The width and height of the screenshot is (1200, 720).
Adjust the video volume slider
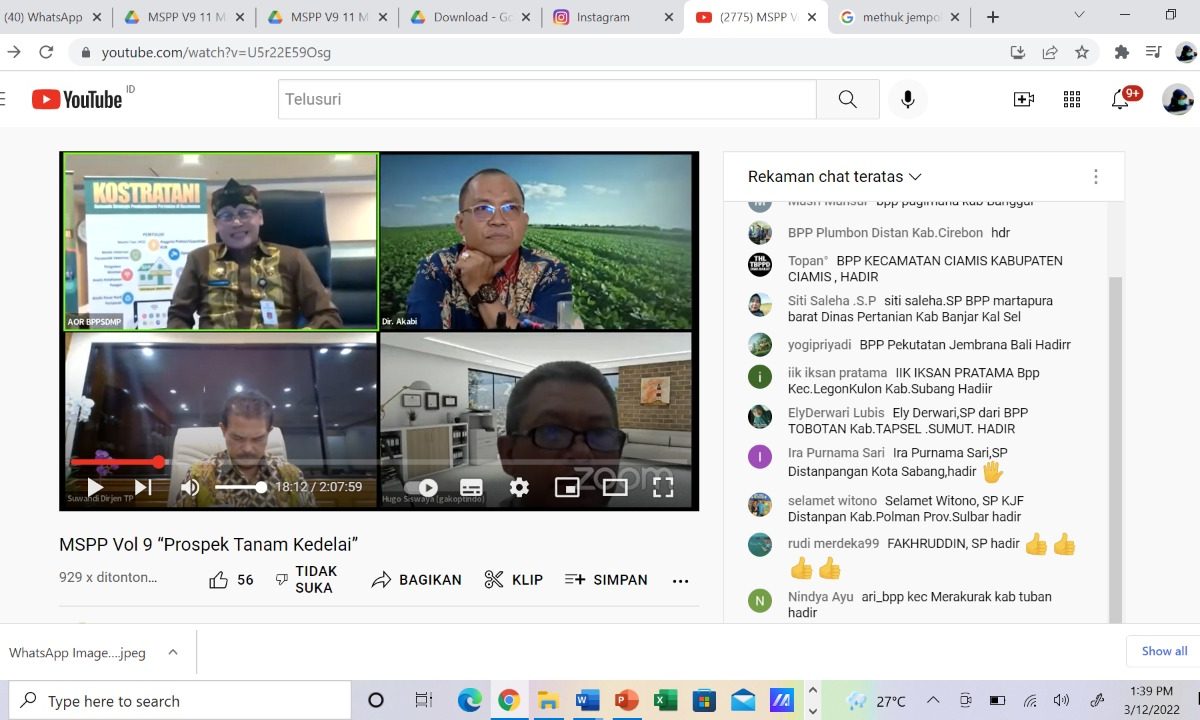click(240, 487)
